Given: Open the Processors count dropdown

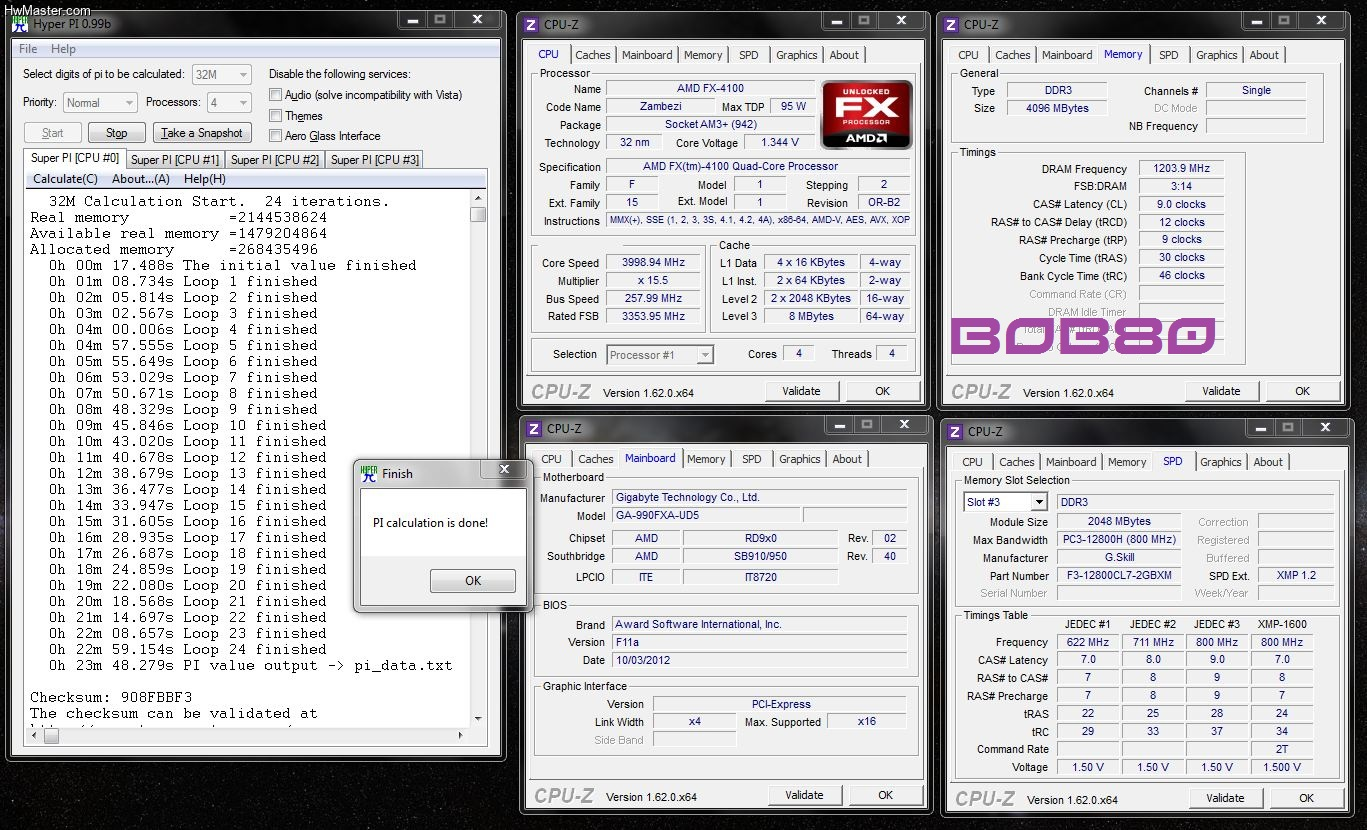Looking at the screenshot, I should click(x=228, y=102).
